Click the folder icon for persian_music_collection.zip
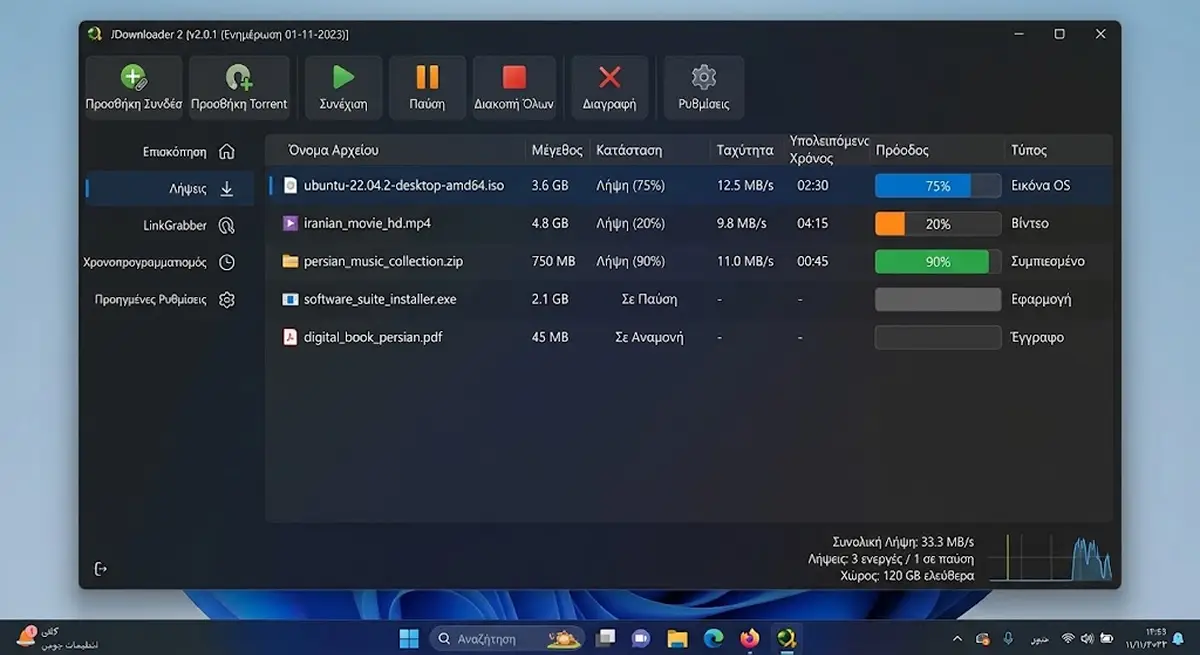The width and height of the screenshot is (1200, 655). [x=290, y=261]
